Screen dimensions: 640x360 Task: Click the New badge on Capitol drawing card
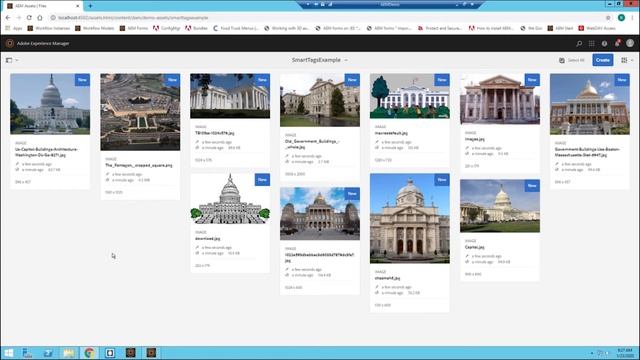tap(262, 180)
